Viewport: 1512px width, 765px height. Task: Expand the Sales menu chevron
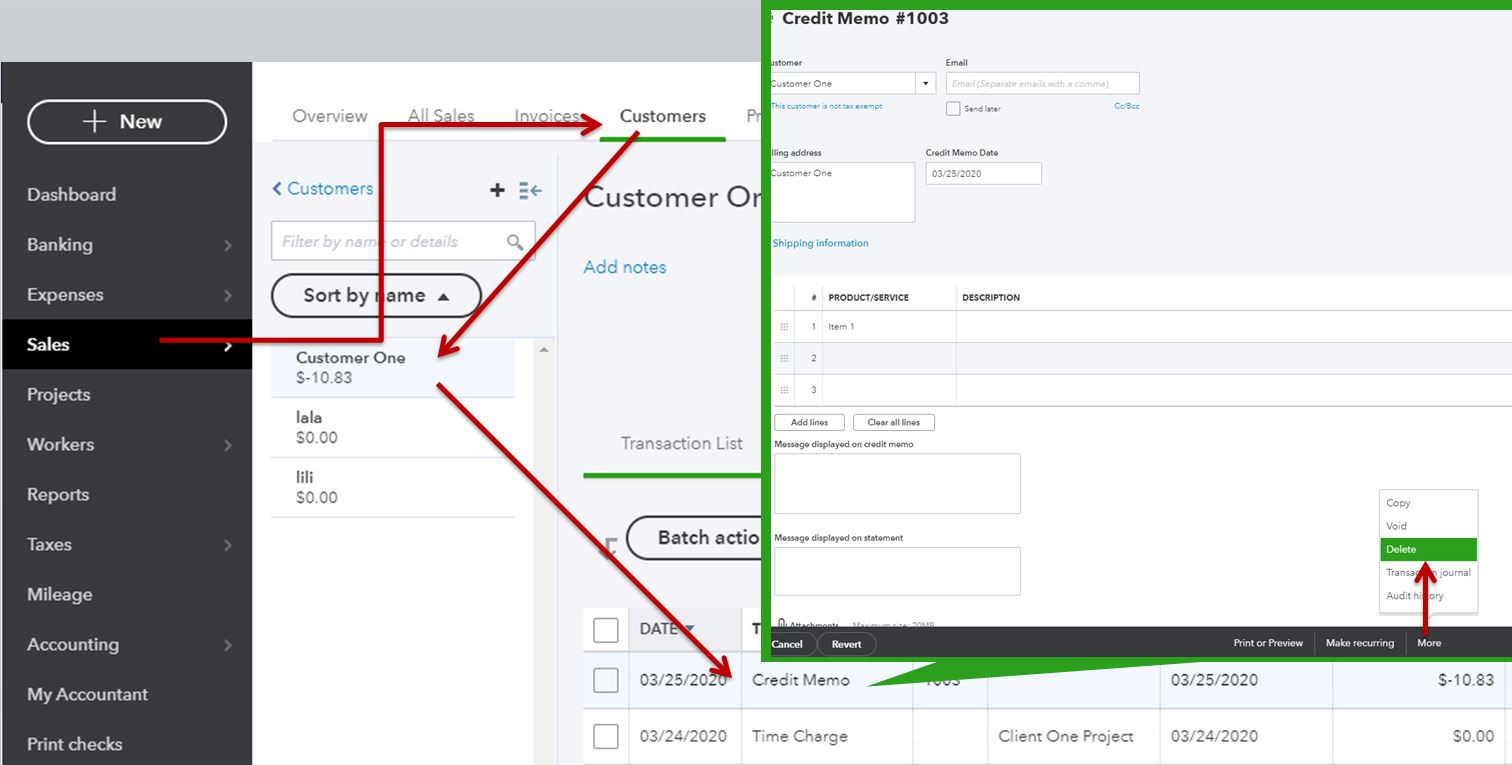[228, 345]
